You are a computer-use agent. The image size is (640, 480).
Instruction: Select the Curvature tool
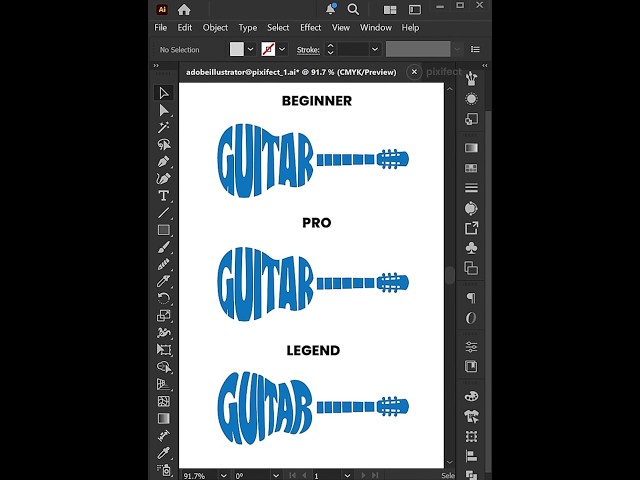(x=164, y=179)
